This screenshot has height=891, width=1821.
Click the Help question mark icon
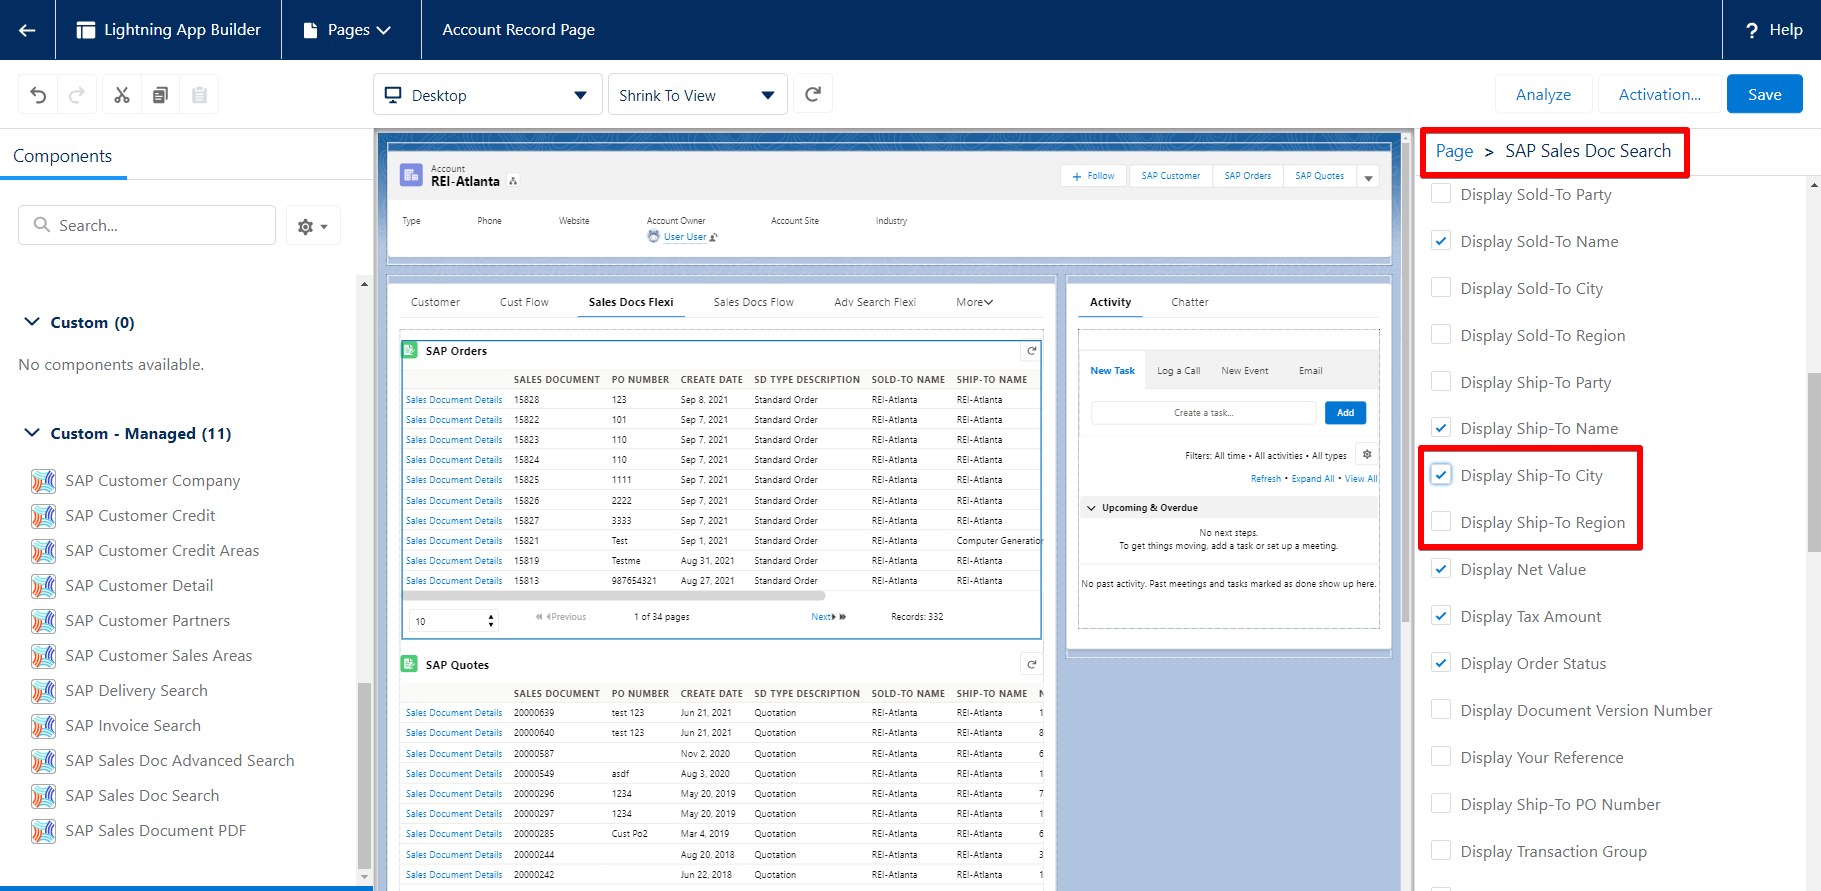1751,30
